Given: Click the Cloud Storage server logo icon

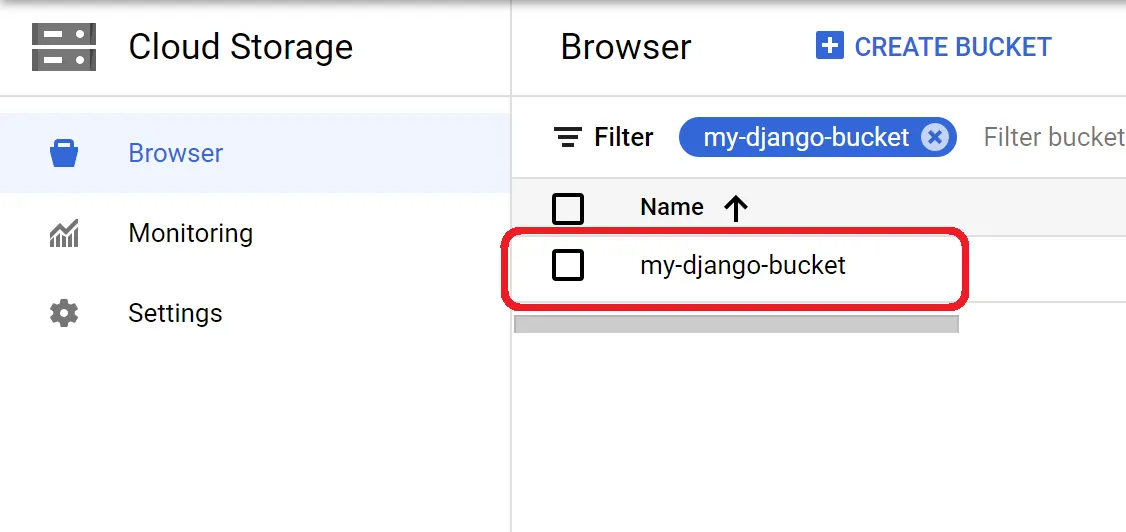Looking at the screenshot, I should click(x=64, y=47).
